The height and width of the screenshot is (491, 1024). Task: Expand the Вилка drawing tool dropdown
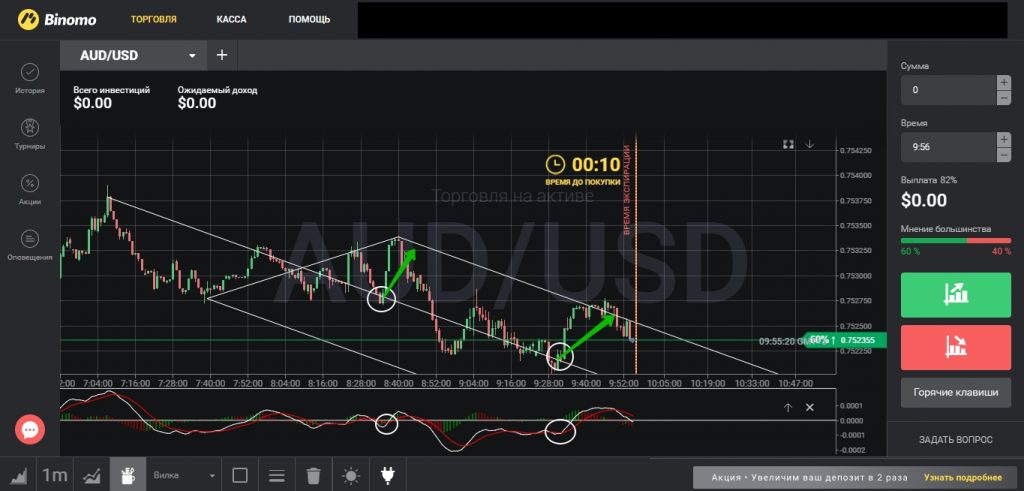tap(184, 475)
